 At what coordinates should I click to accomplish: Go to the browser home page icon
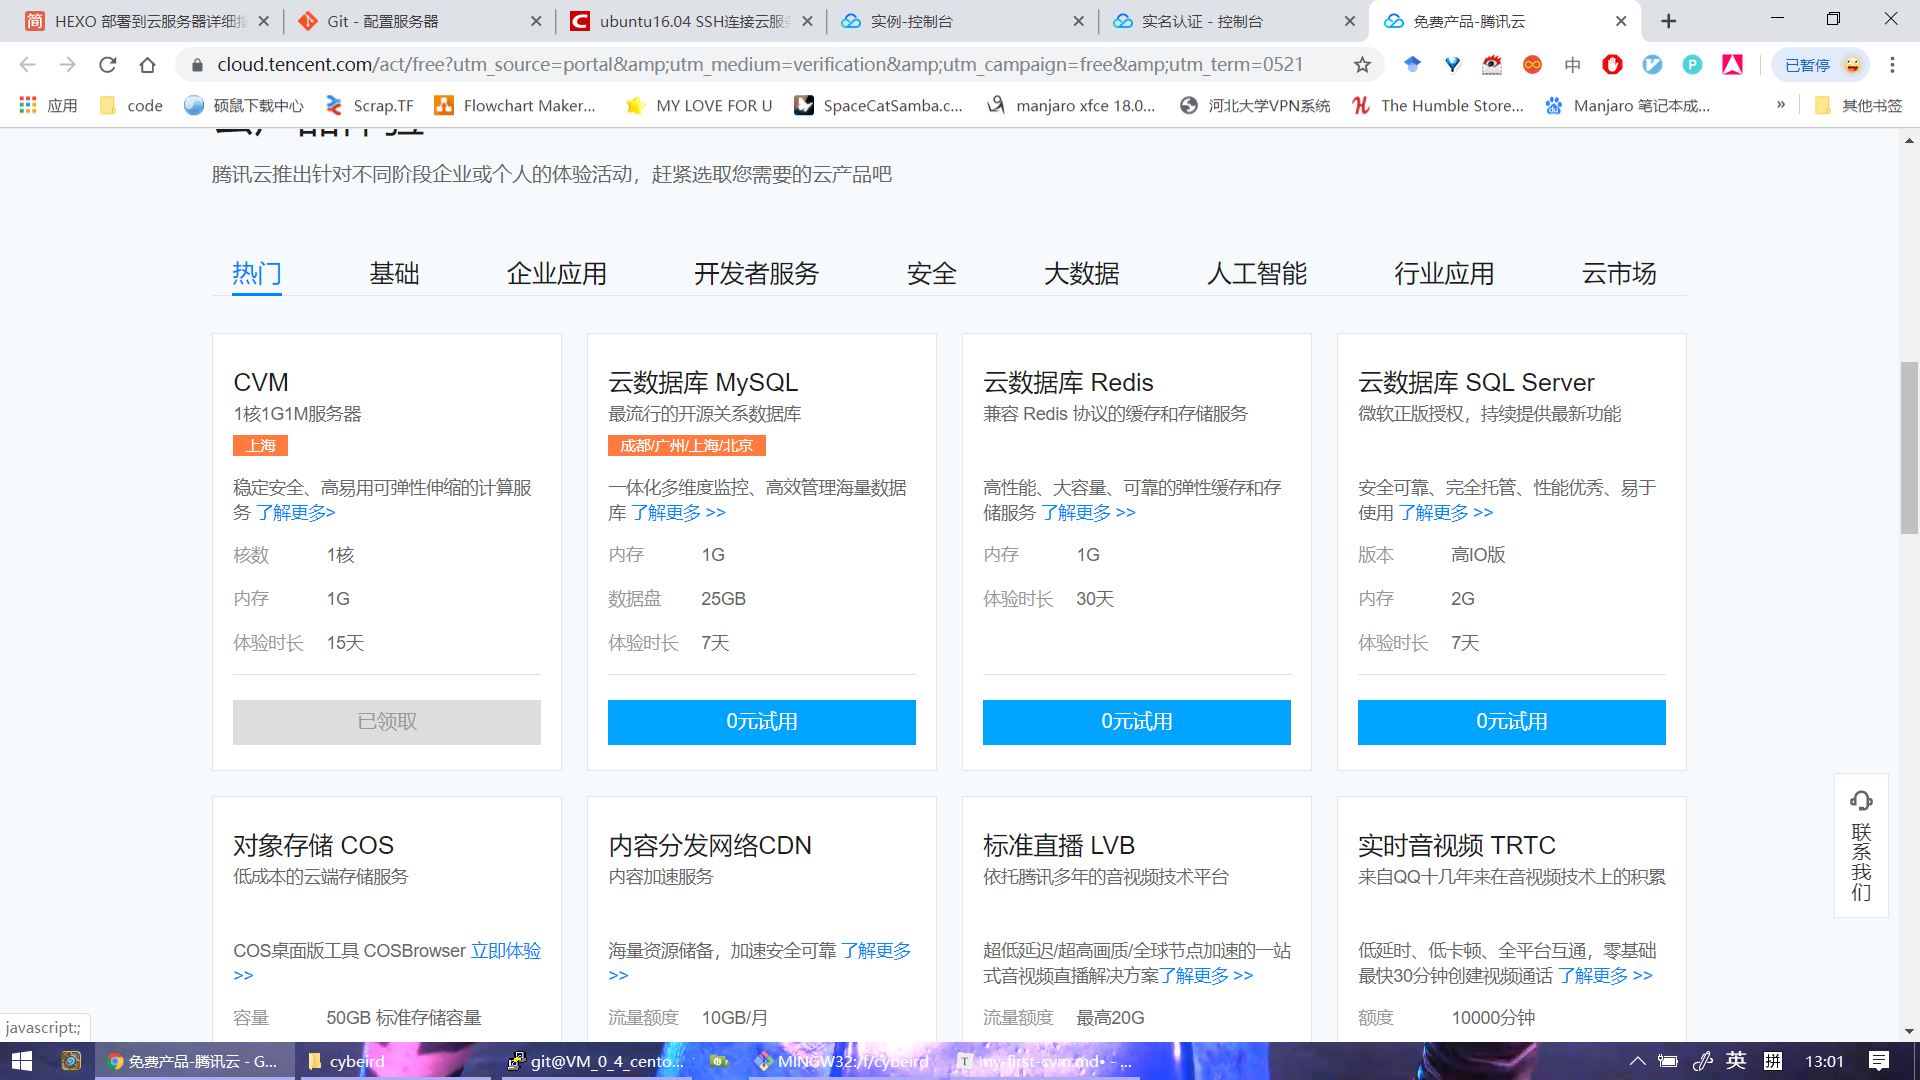(148, 65)
